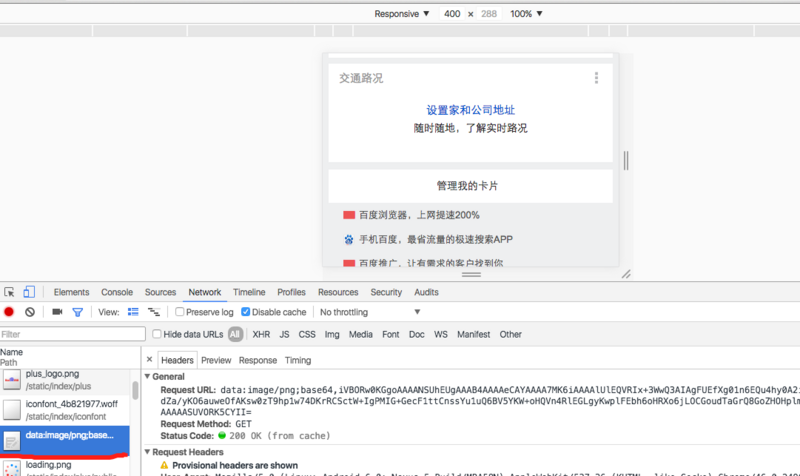Open the Timing detail tab

[298, 360]
